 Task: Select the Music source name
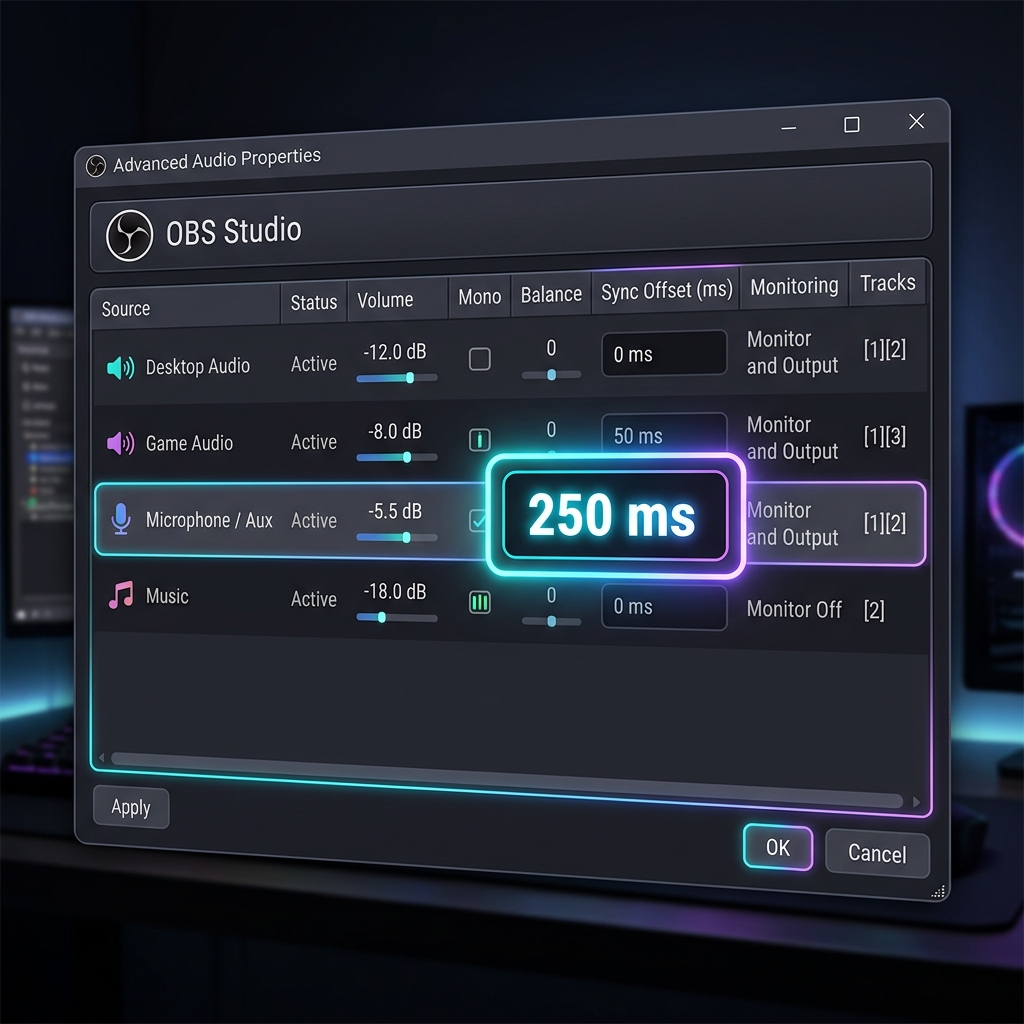coord(167,596)
